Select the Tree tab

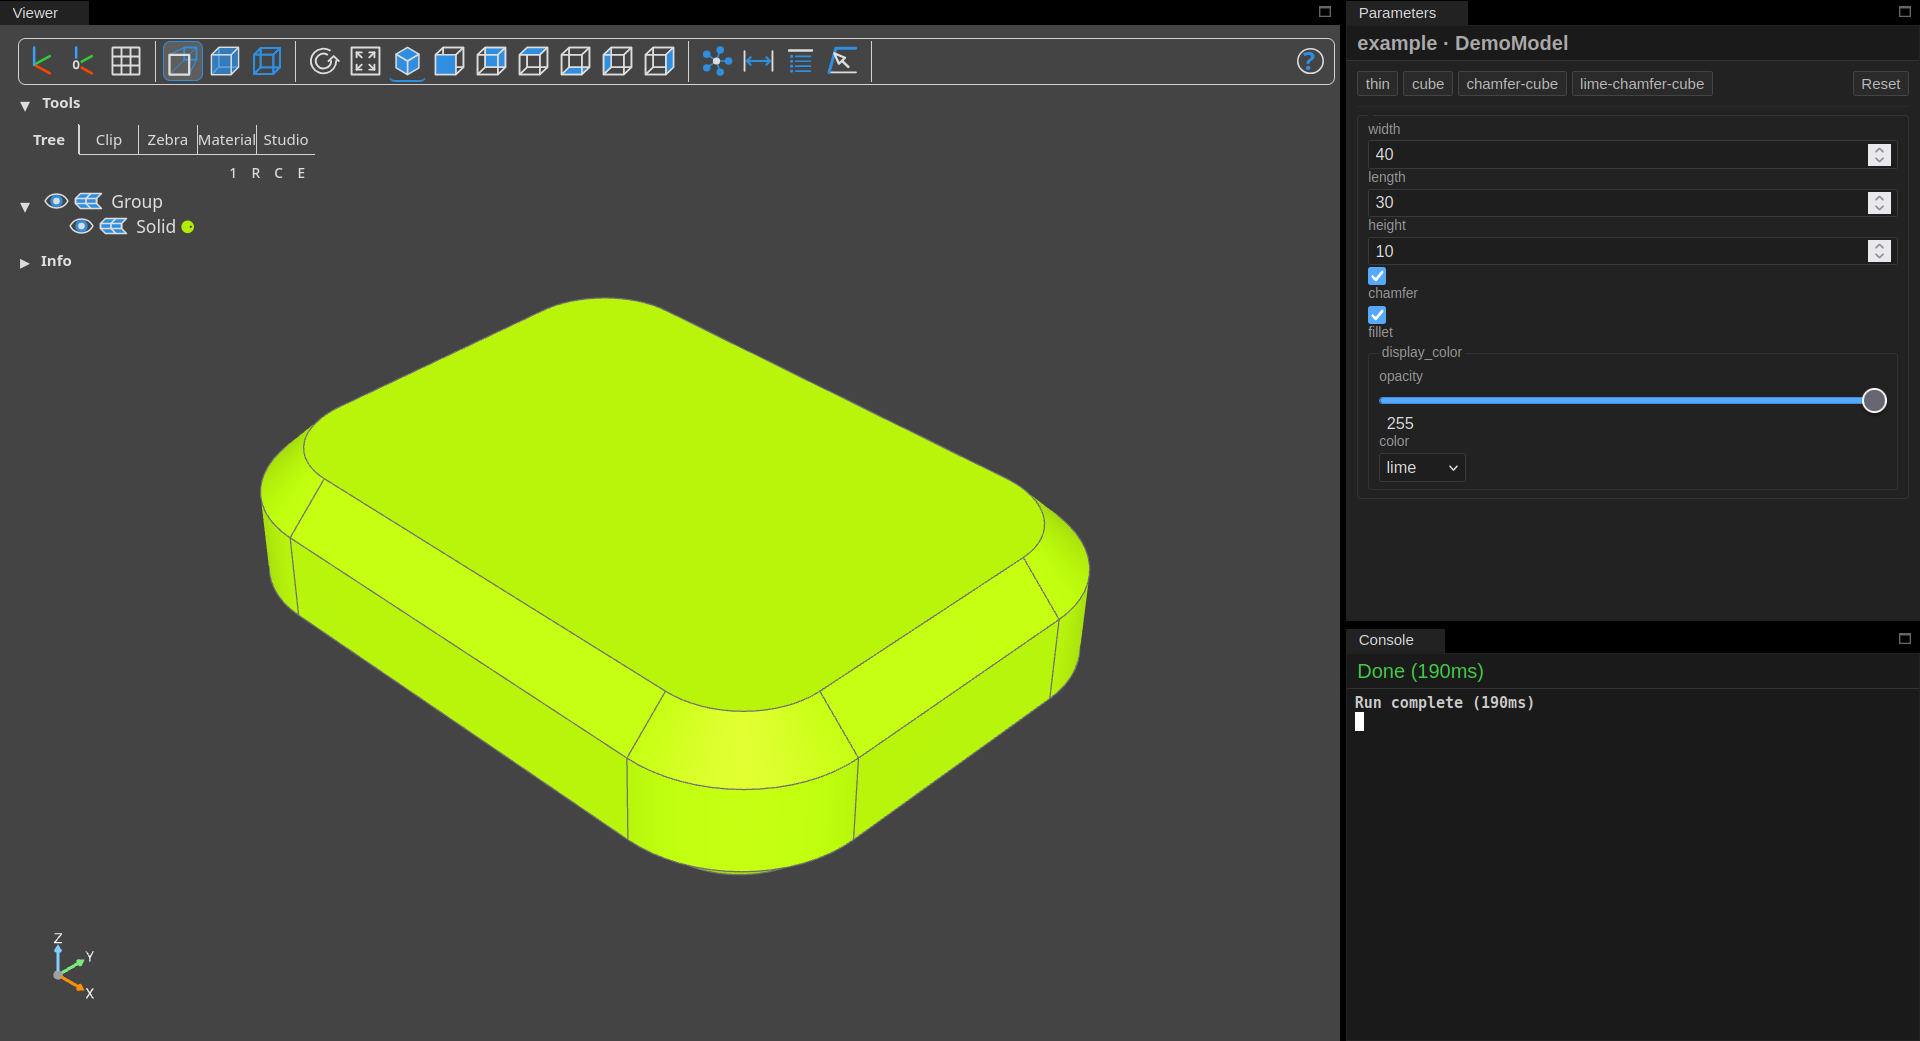coord(49,140)
